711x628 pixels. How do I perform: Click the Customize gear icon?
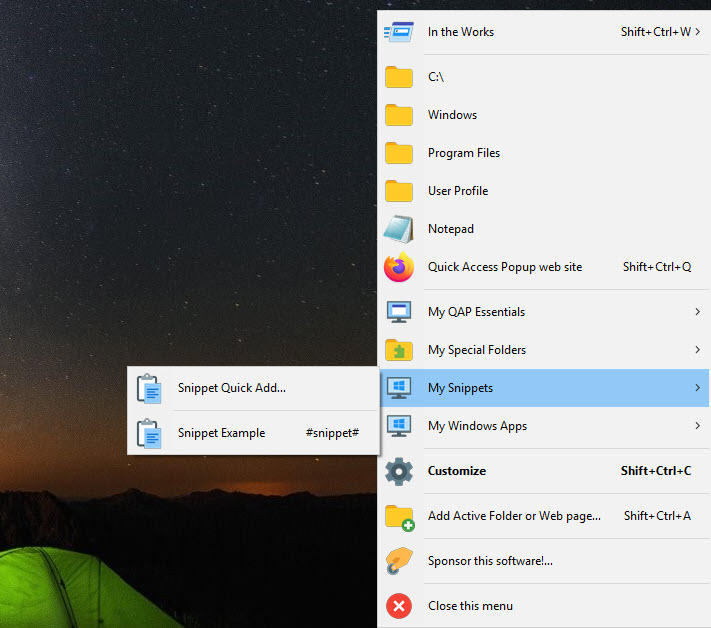pos(399,471)
